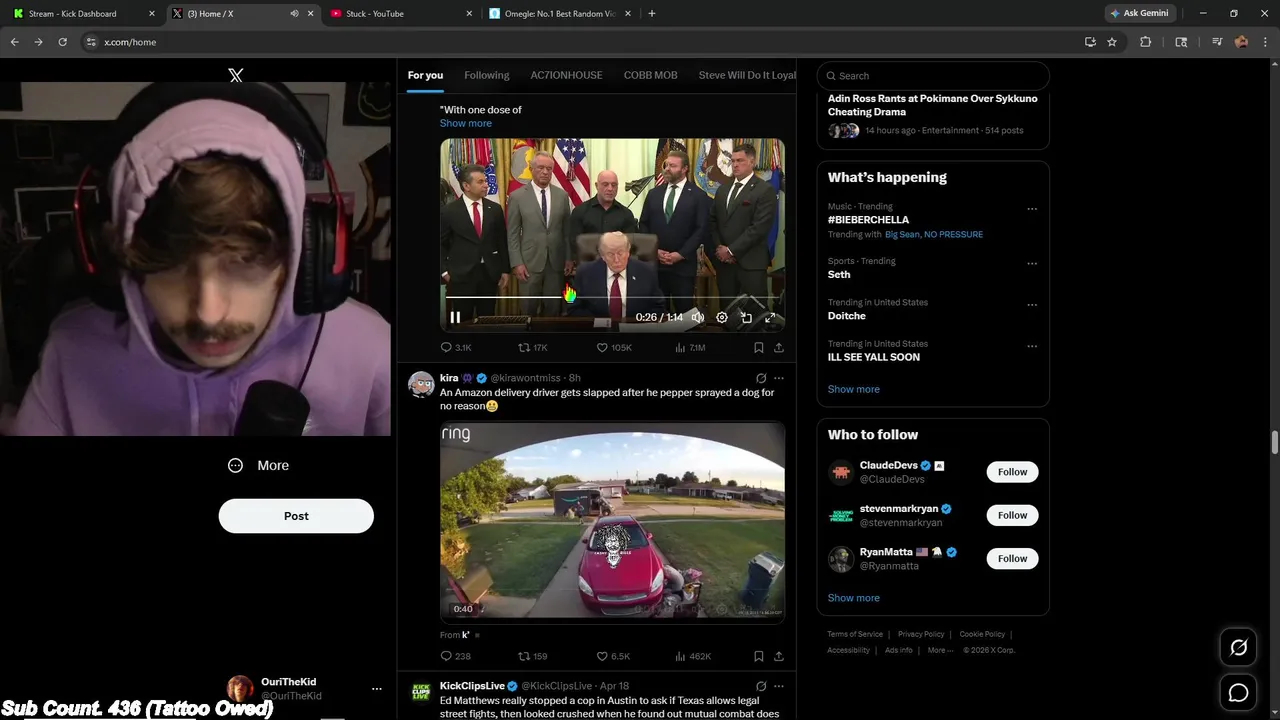Open more options on KickClipsLive post
Viewport: 1280px width, 720px height.
pos(779,686)
